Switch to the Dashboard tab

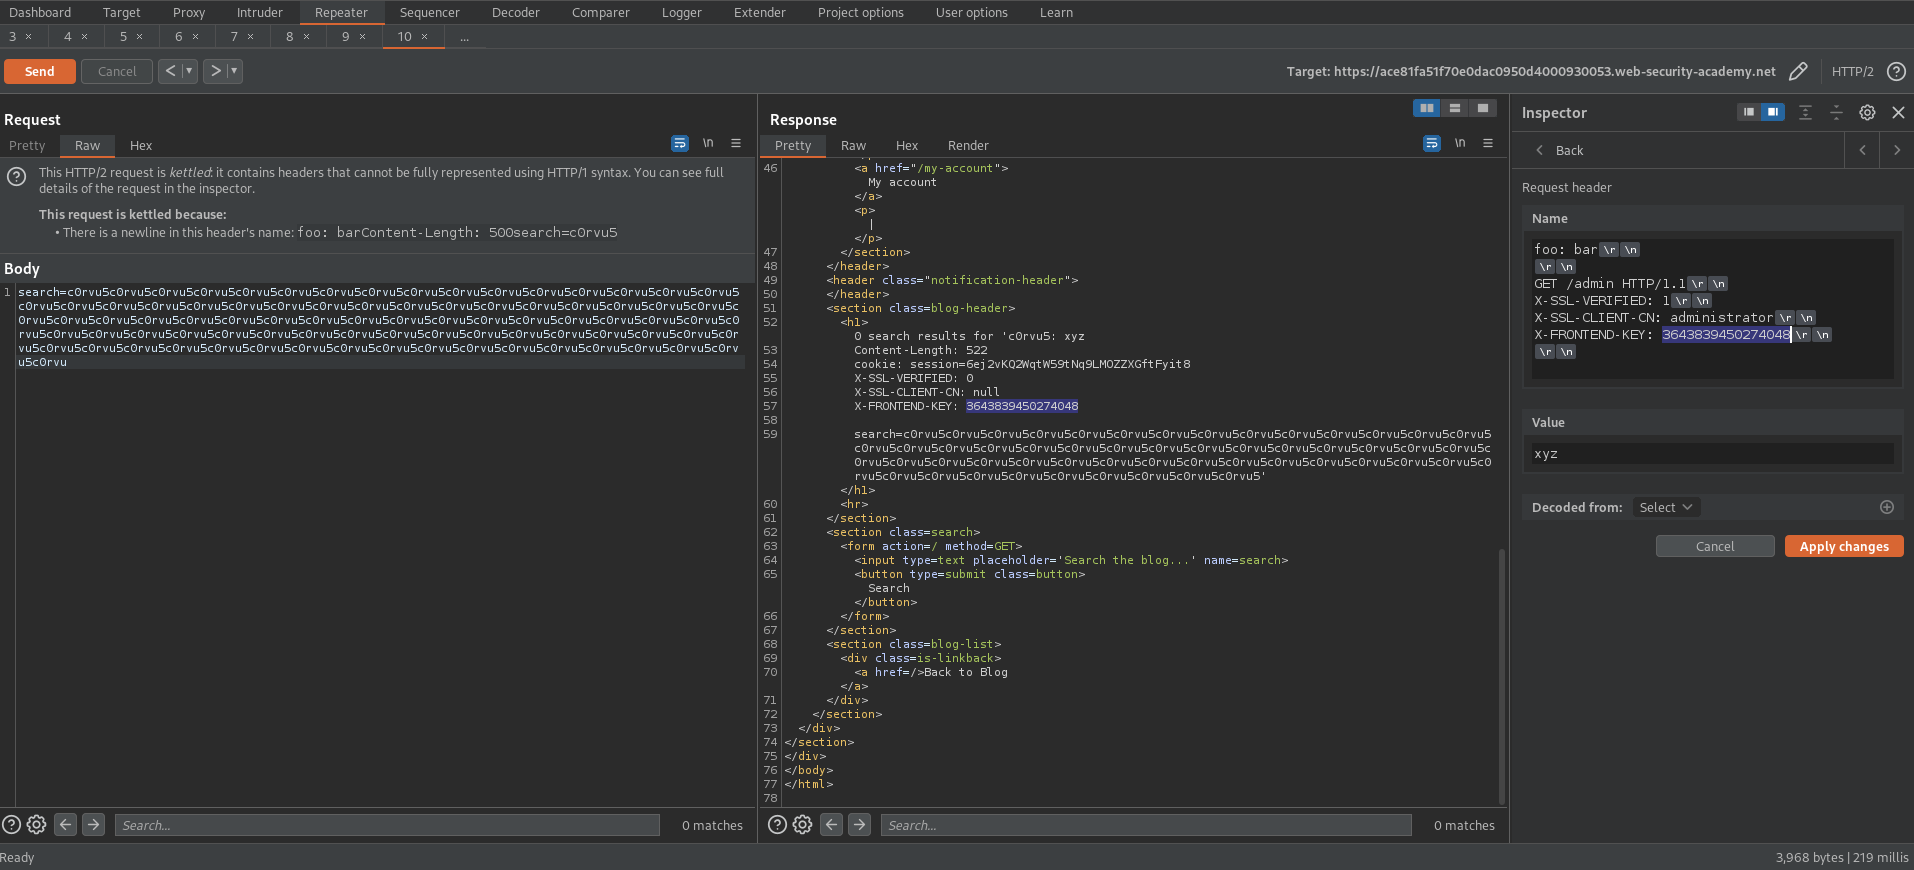pyautogui.click(x=40, y=12)
